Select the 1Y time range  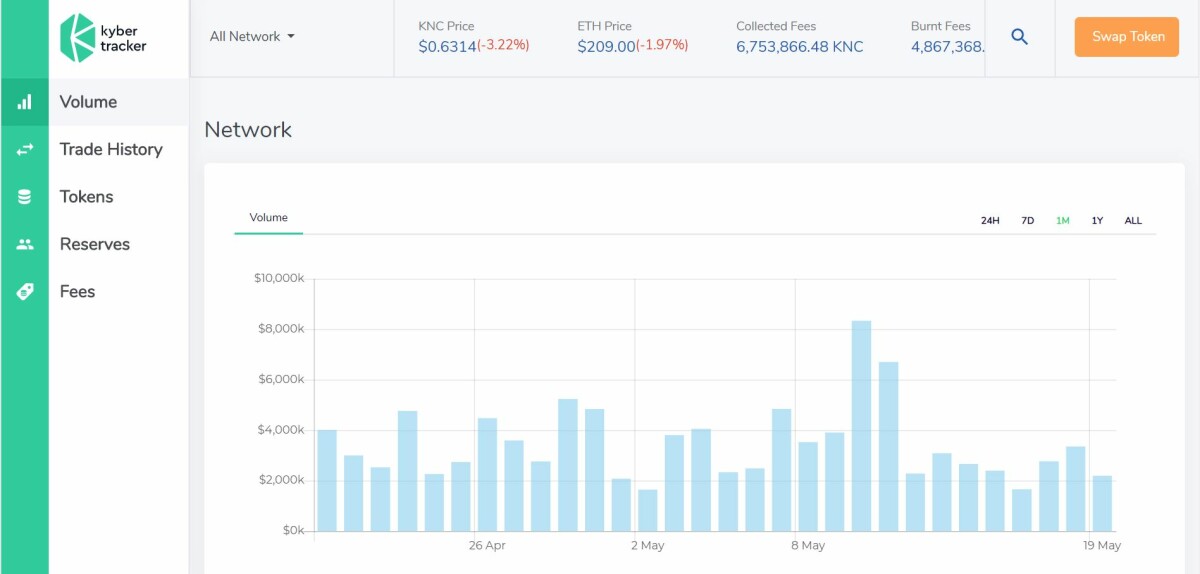click(x=1097, y=221)
